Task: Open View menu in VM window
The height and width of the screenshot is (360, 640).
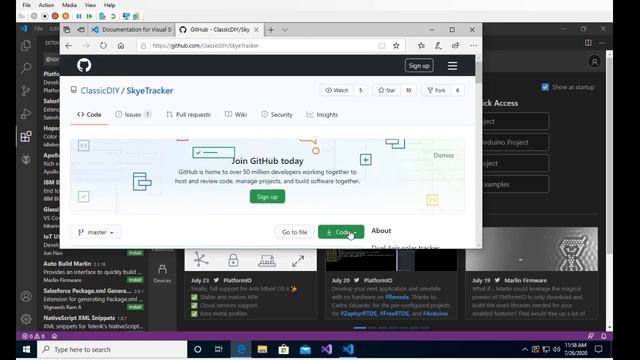Action: 90,5
